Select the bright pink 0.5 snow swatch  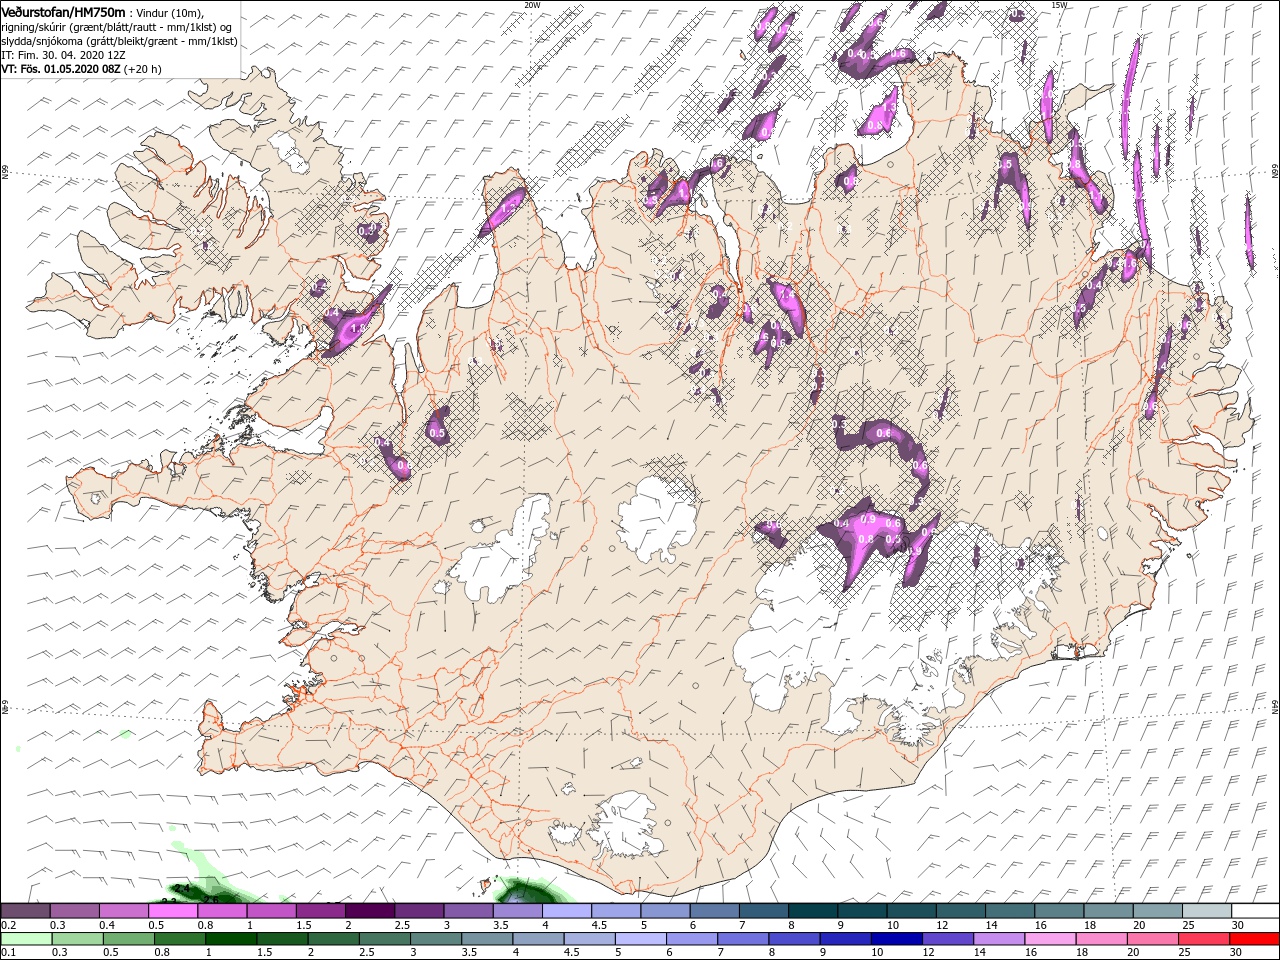172,910
